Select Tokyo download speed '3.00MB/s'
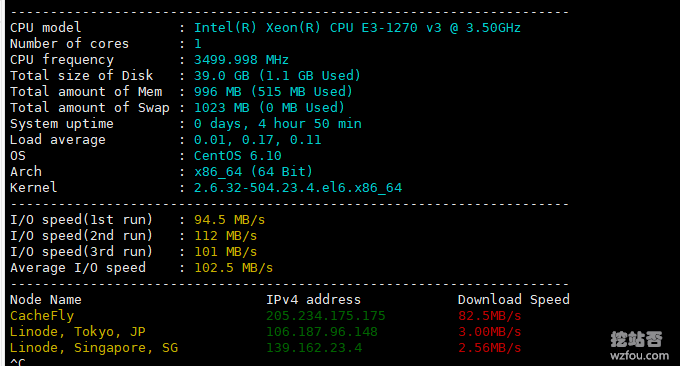 tap(490, 332)
